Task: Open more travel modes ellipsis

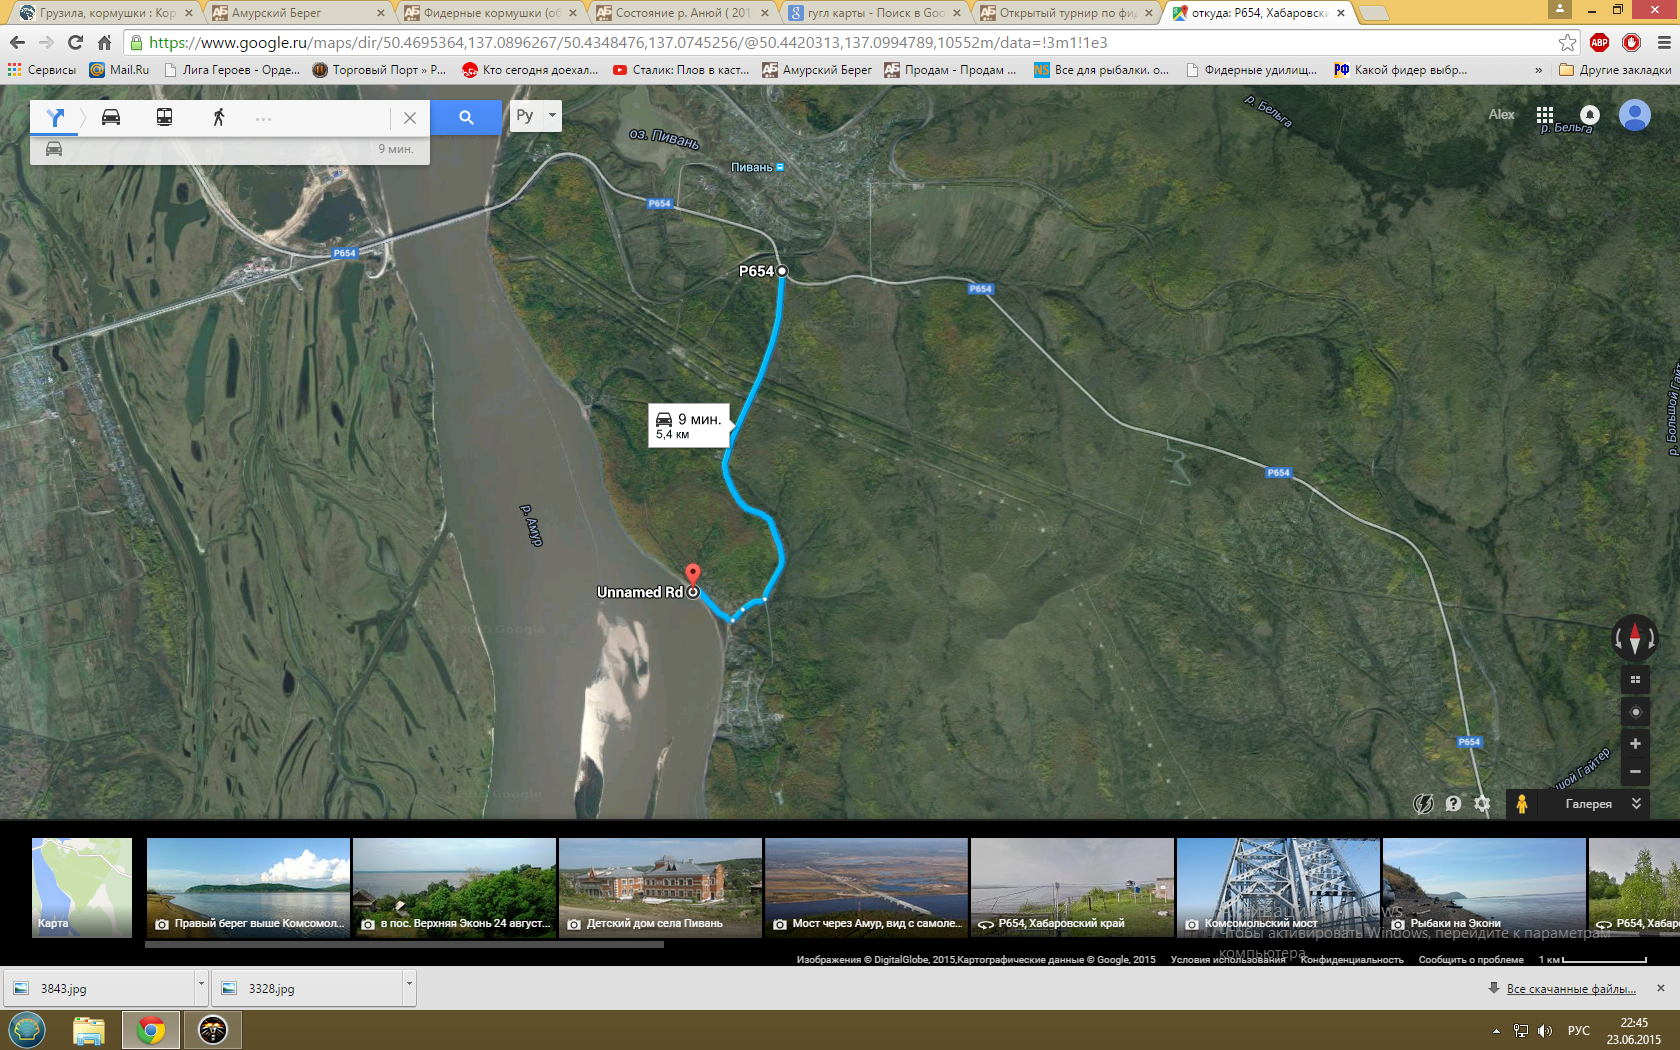Action: [263, 118]
